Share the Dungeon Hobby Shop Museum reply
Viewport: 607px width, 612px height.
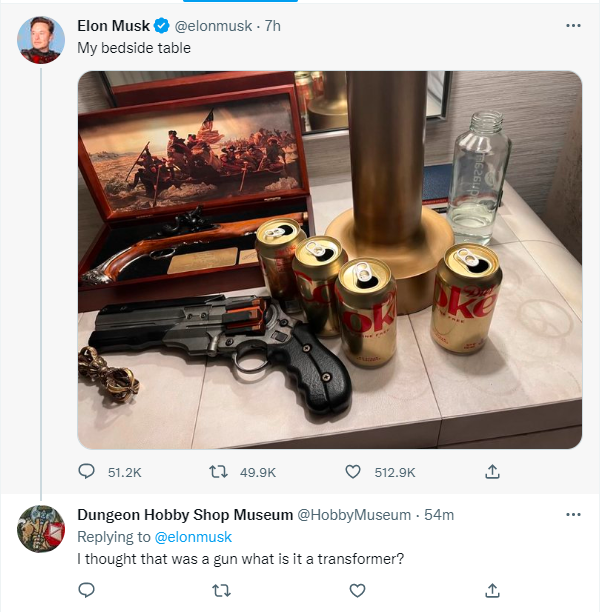492,590
